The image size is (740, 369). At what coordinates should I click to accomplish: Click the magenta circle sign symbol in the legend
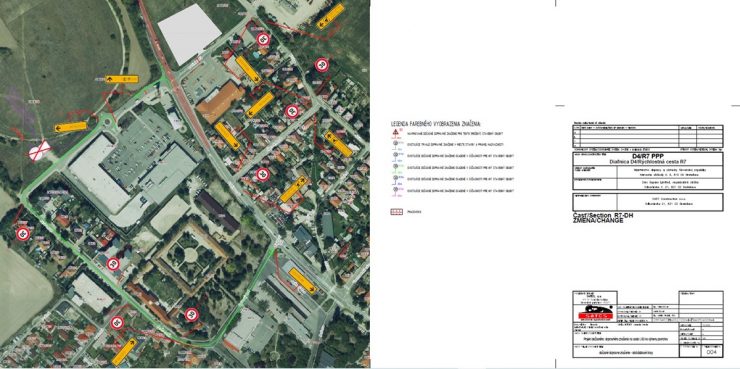(x=396, y=190)
